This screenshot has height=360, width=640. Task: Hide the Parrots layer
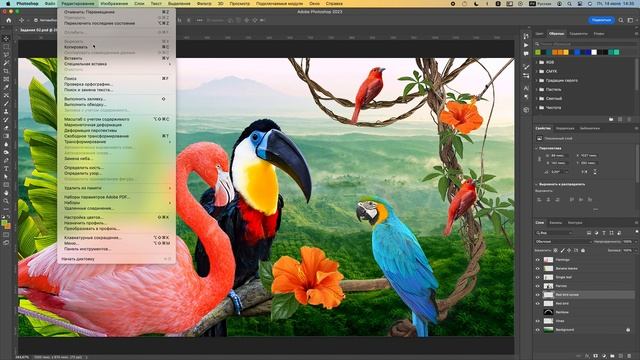(538, 286)
